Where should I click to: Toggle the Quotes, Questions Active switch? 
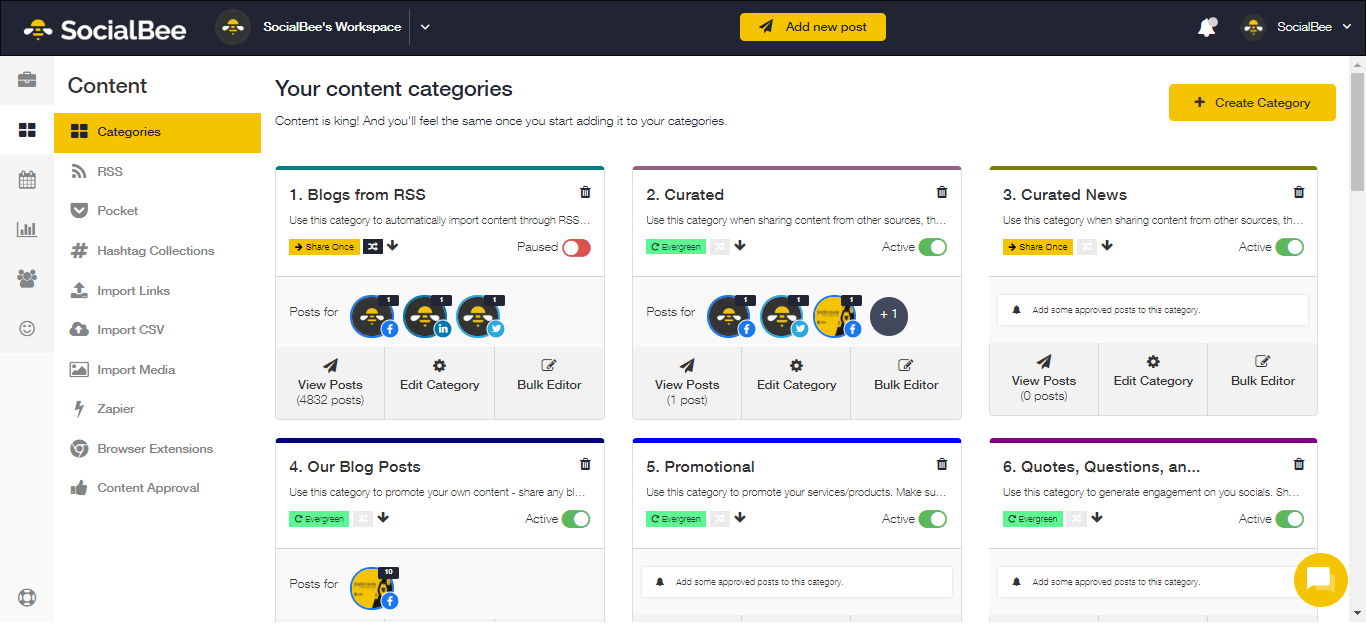pos(1290,519)
